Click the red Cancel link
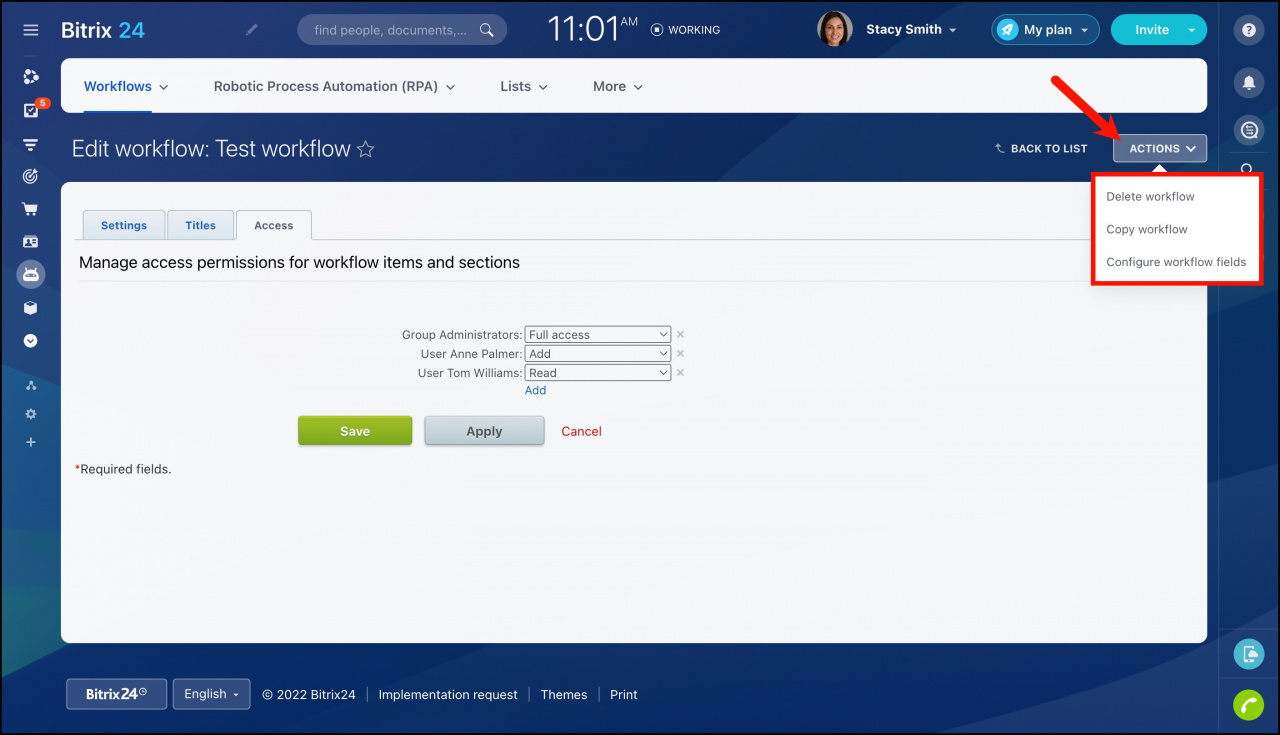This screenshot has width=1280, height=735. (x=581, y=431)
